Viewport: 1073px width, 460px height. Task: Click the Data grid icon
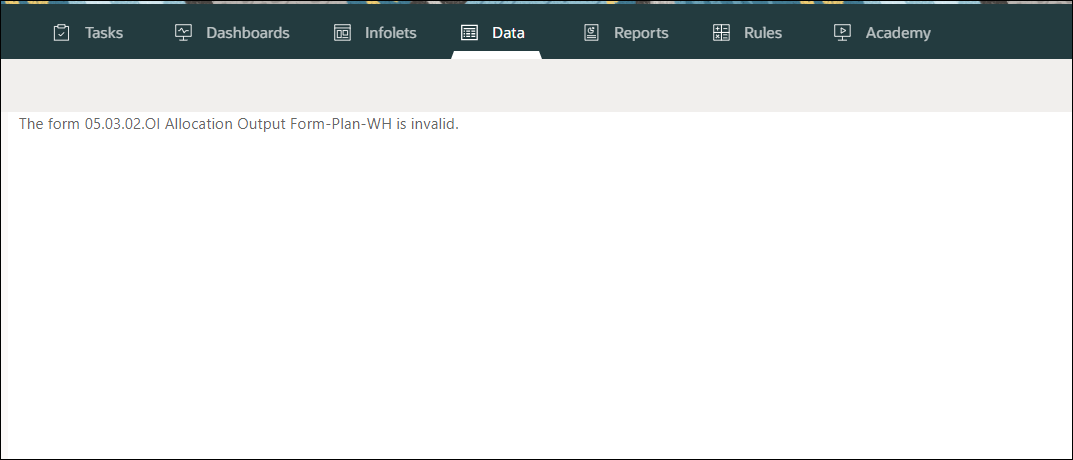pos(469,33)
